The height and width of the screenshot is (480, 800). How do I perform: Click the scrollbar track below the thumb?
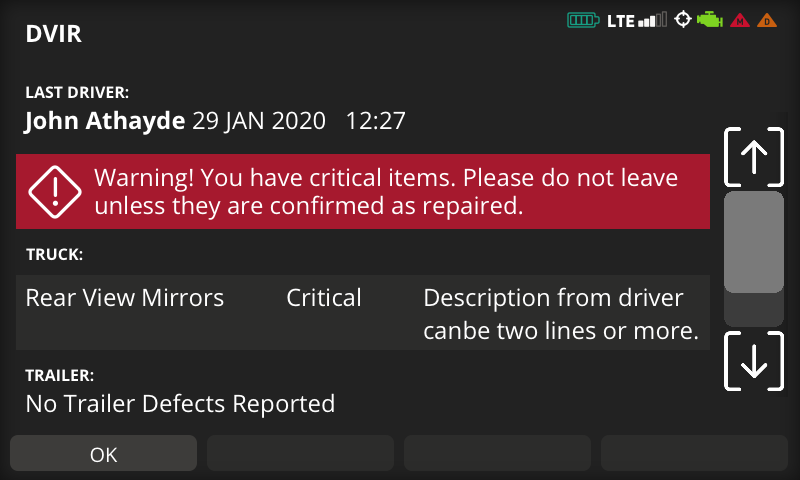[x=753, y=309]
